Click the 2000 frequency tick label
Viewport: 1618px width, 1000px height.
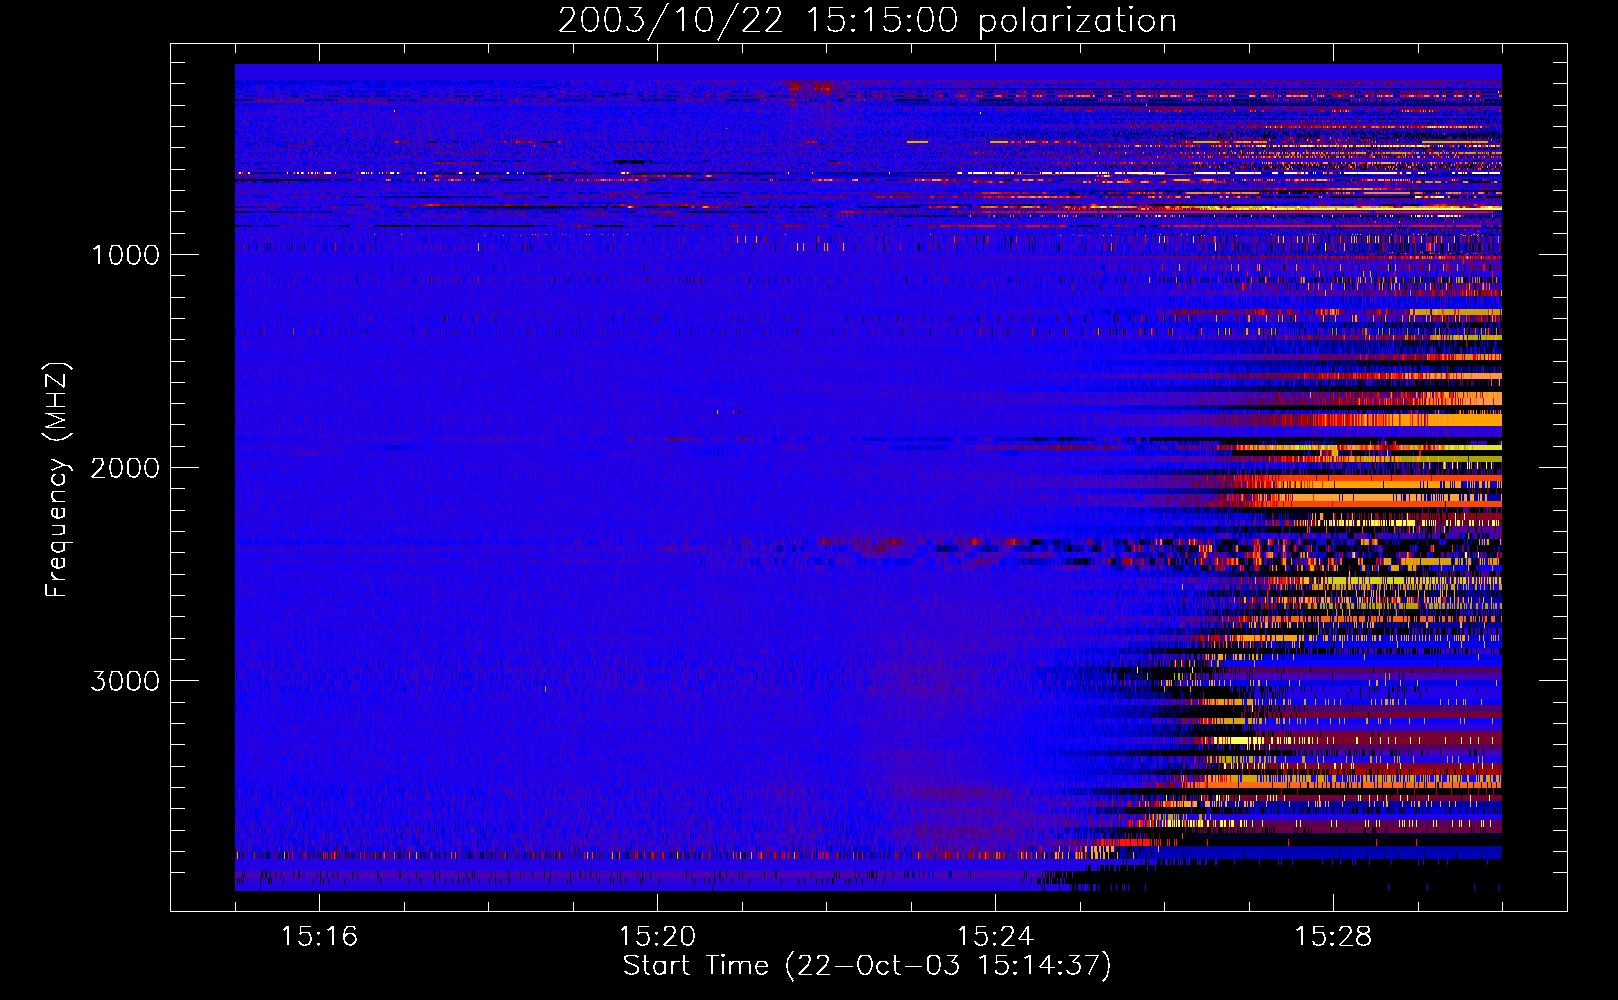[125, 468]
